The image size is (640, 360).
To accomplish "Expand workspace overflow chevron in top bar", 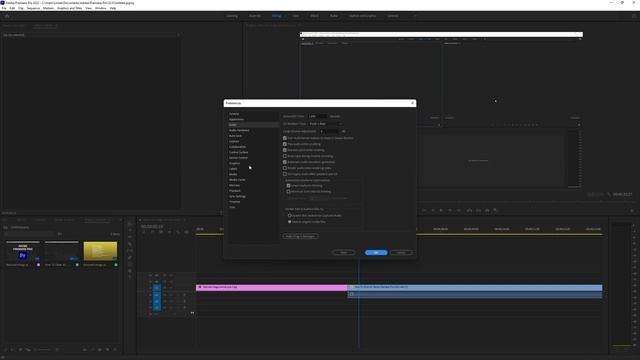I will [x=415, y=16].
